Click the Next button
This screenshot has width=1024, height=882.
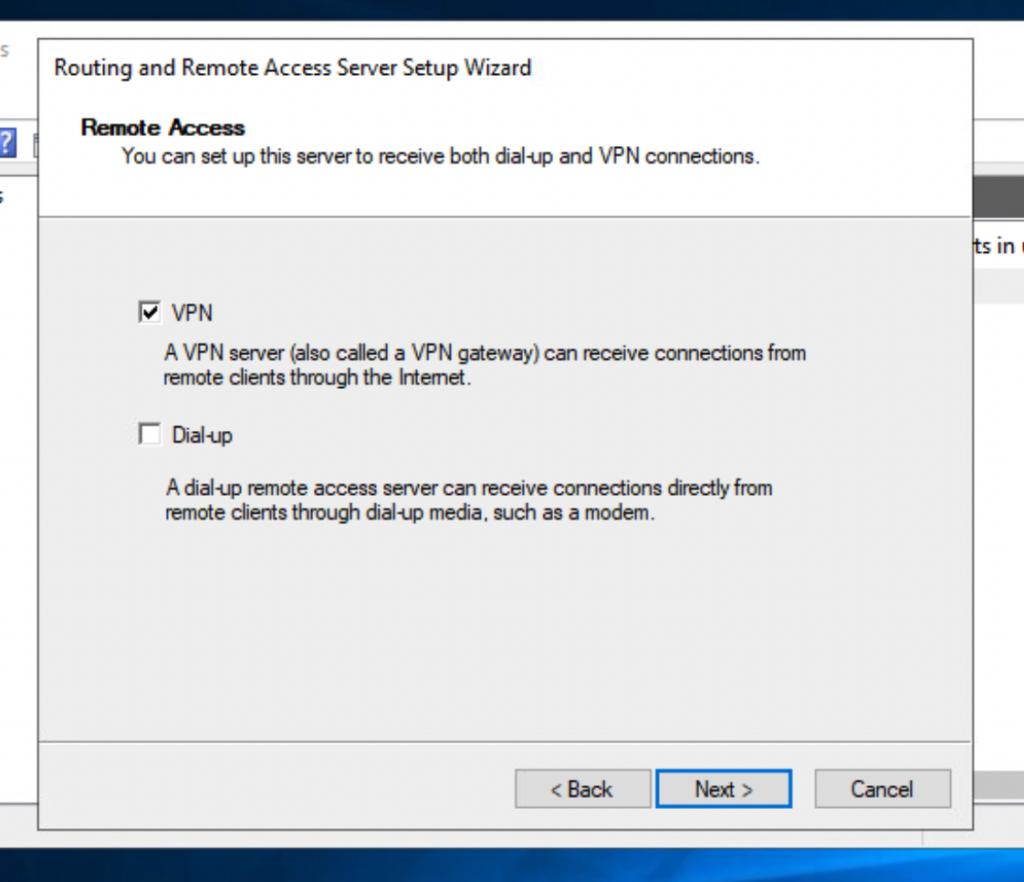click(723, 788)
